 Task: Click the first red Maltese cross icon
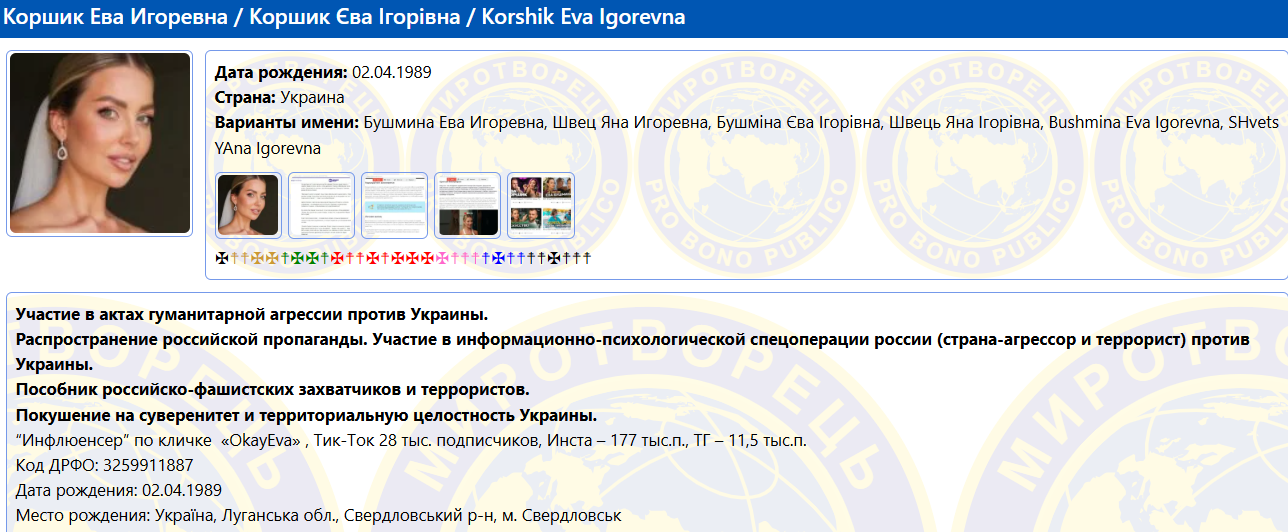336,258
